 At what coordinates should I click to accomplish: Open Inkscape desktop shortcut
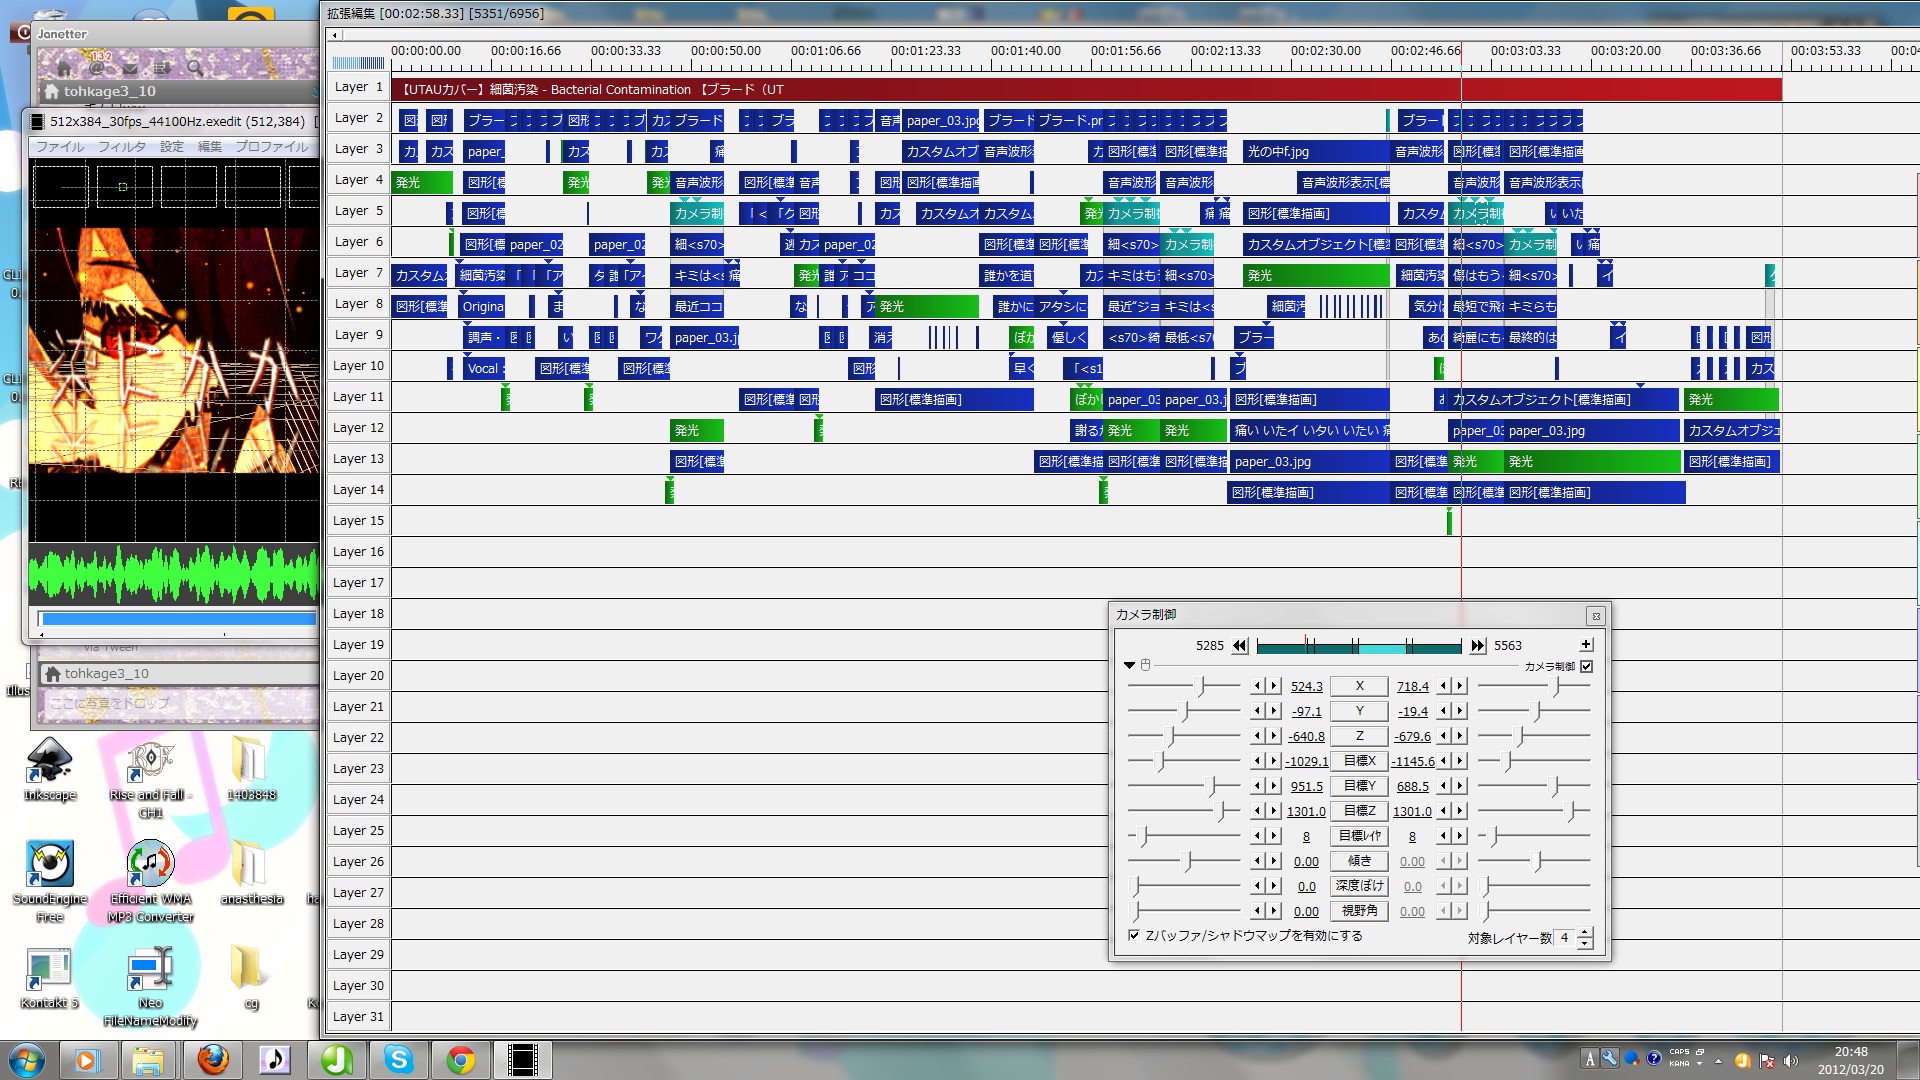coord(49,771)
